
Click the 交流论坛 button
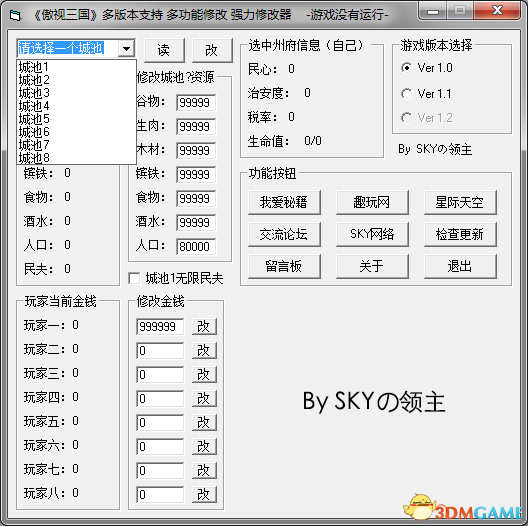(284, 234)
